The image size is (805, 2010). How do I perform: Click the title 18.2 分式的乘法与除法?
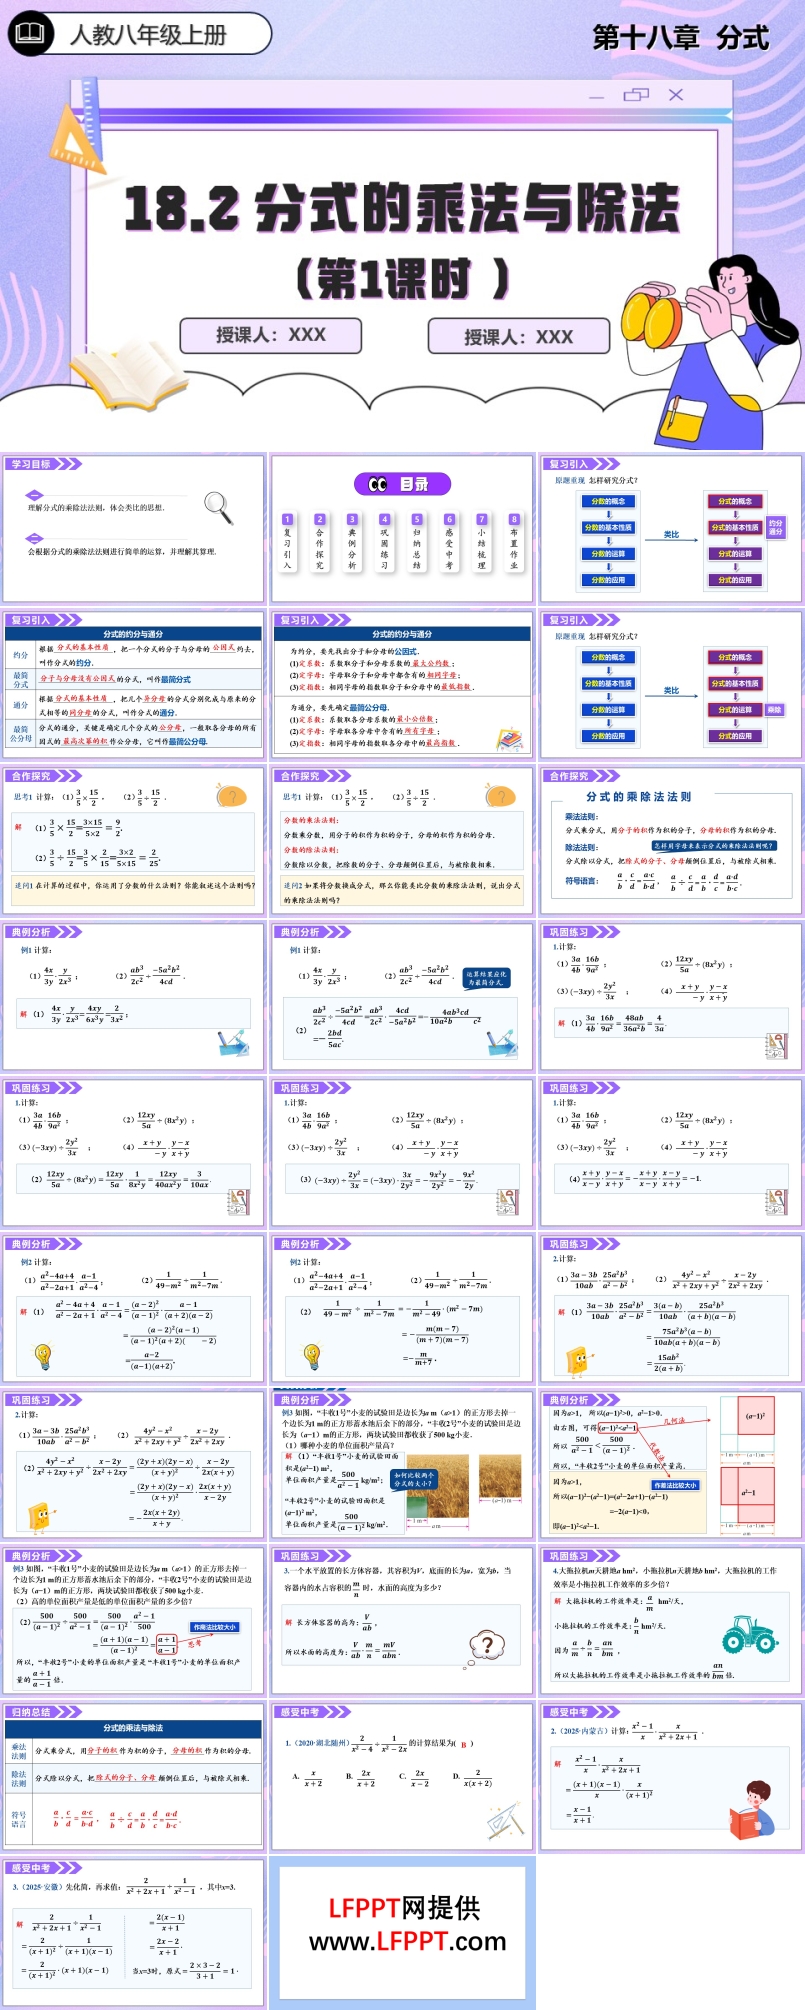[402, 208]
